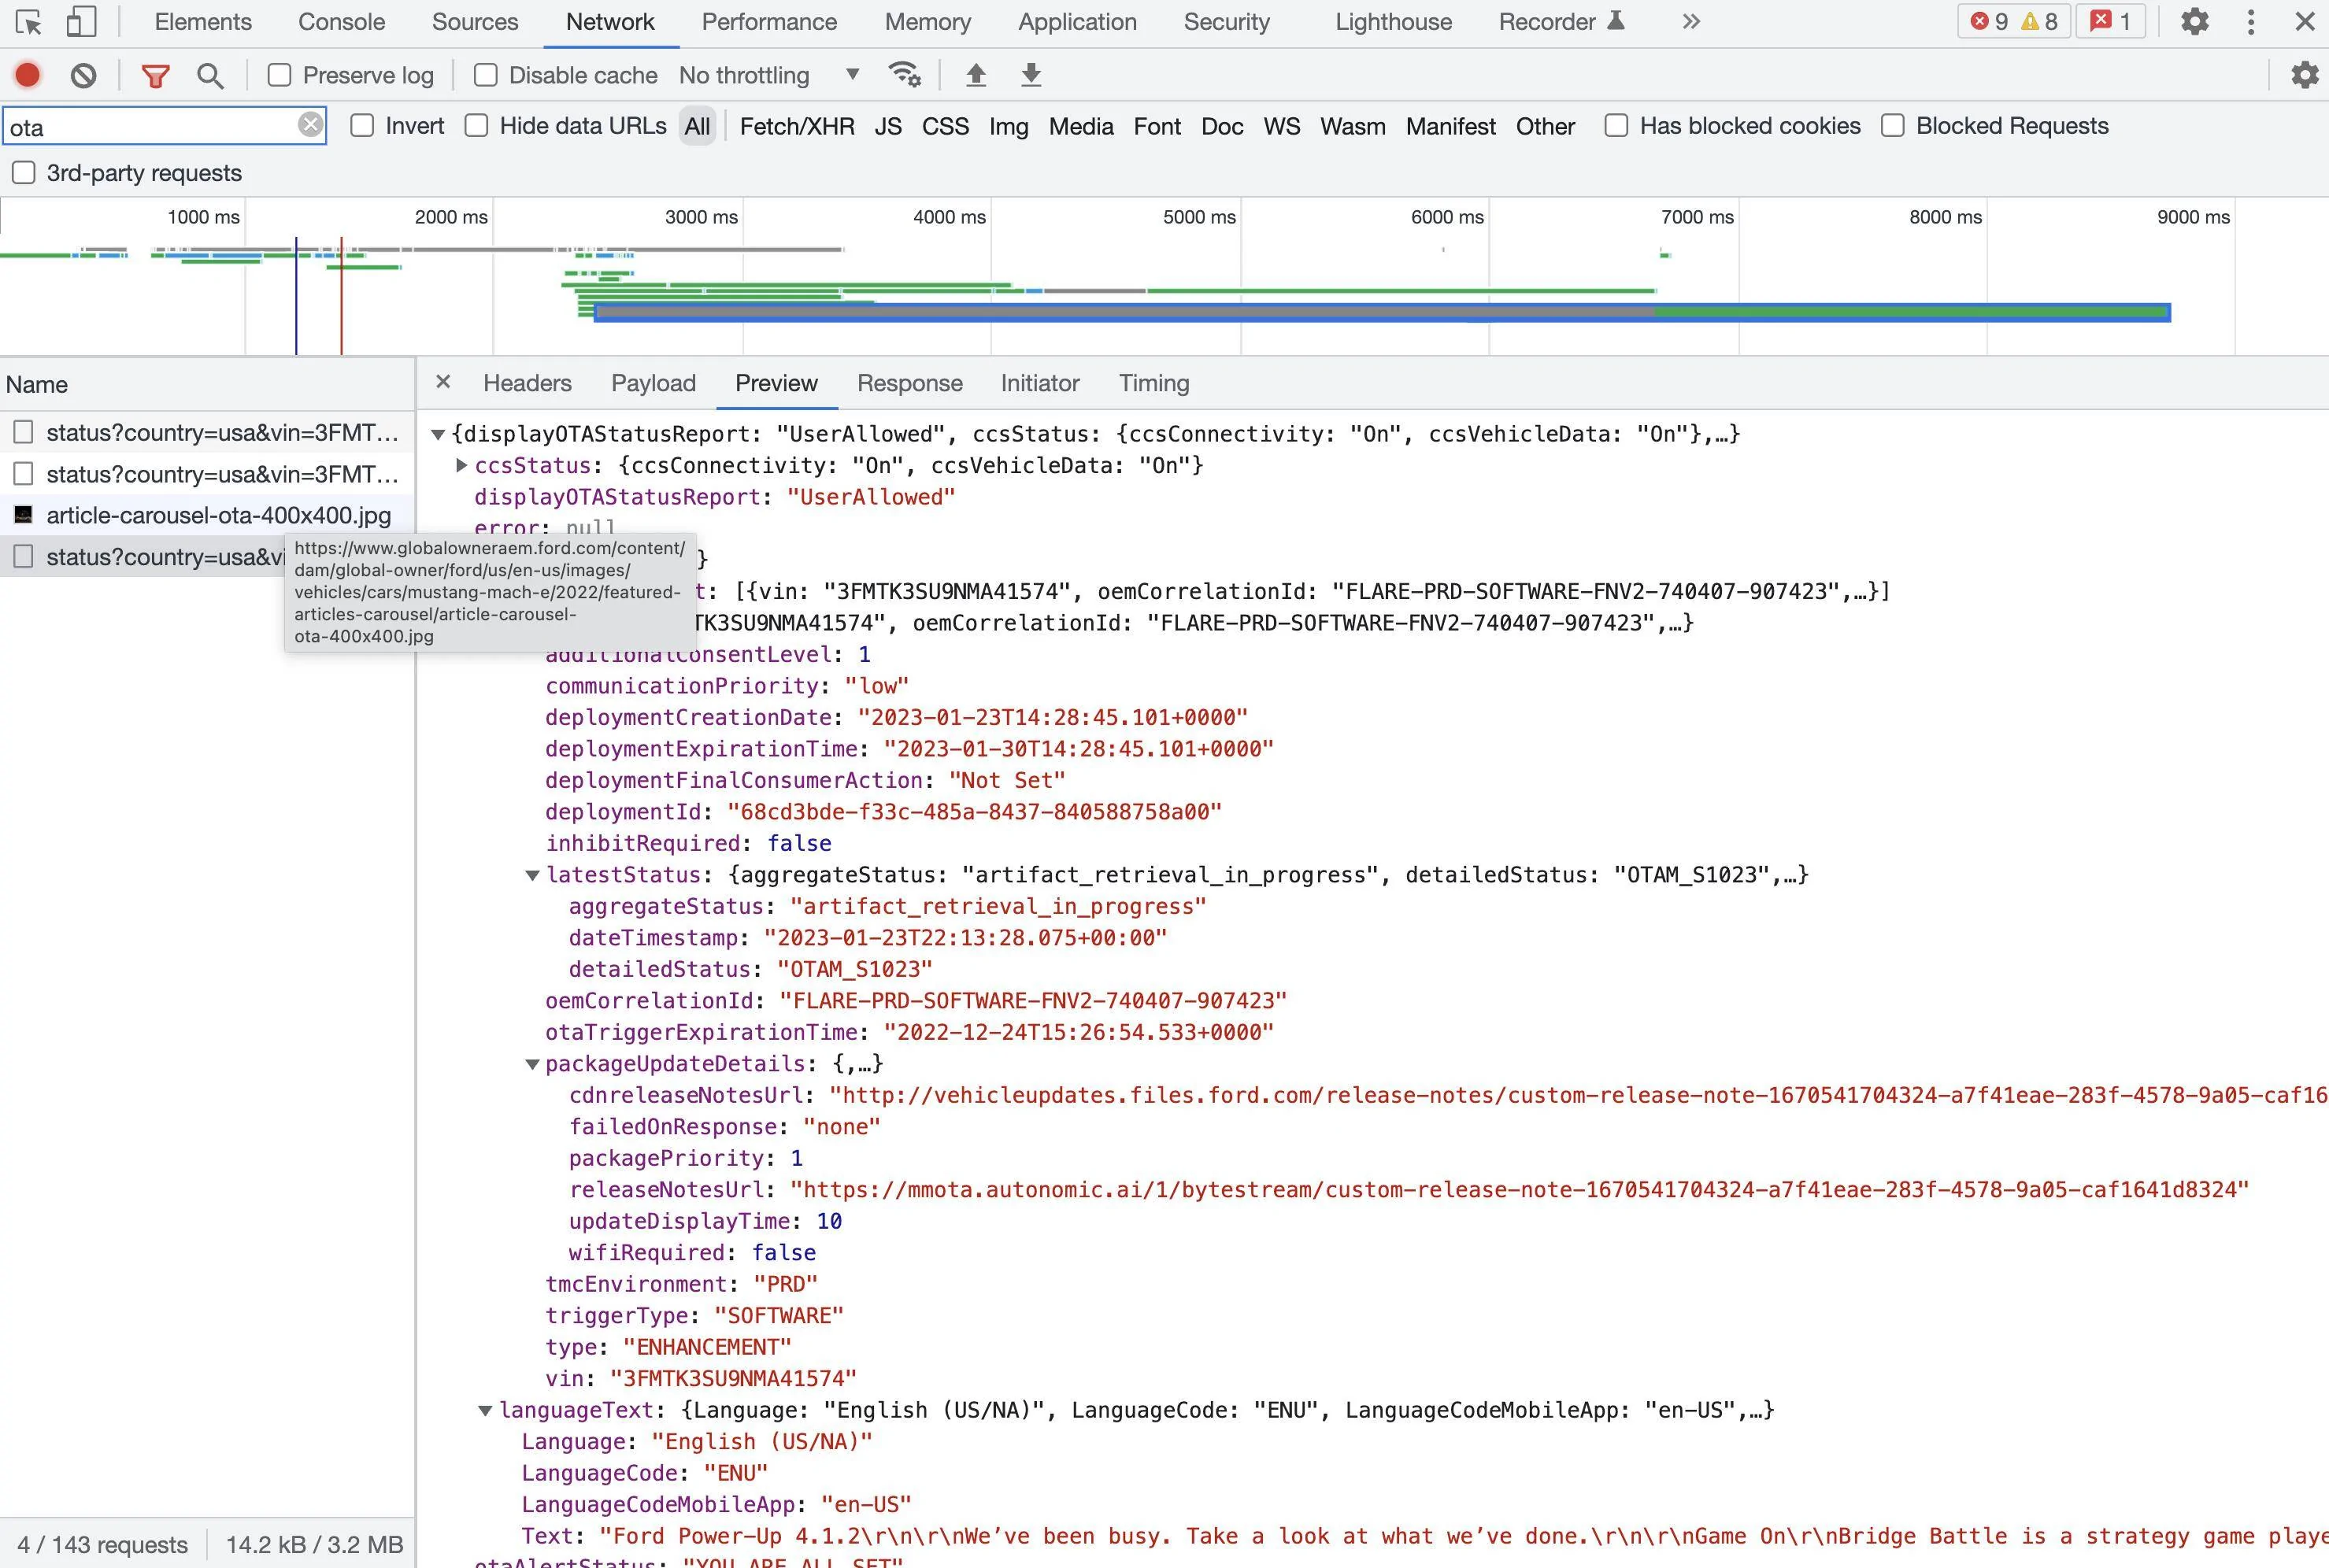This screenshot has width=2329, height=1568.
Task: Switch to the Console panel tab
Action: (341, 22)
